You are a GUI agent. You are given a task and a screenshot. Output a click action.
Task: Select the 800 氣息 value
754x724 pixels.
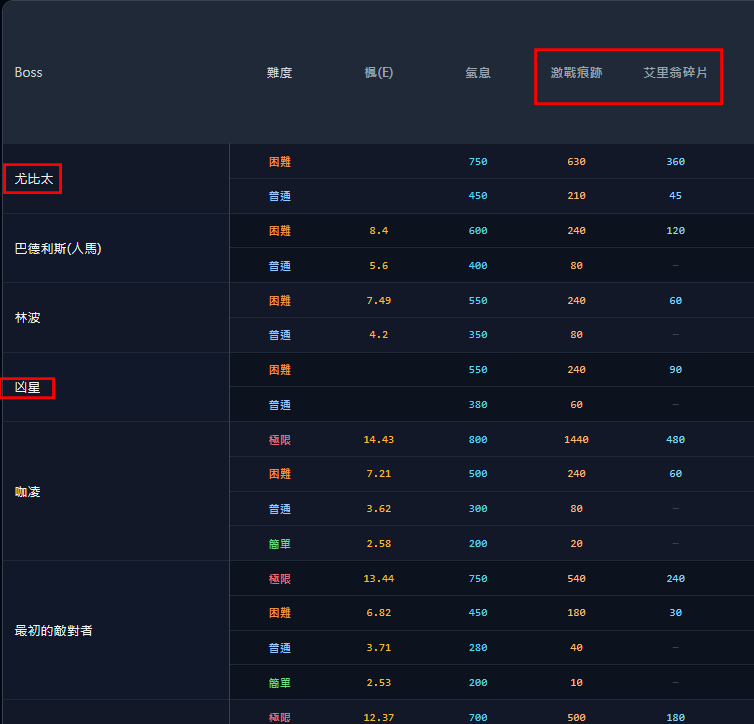[478, 440]
